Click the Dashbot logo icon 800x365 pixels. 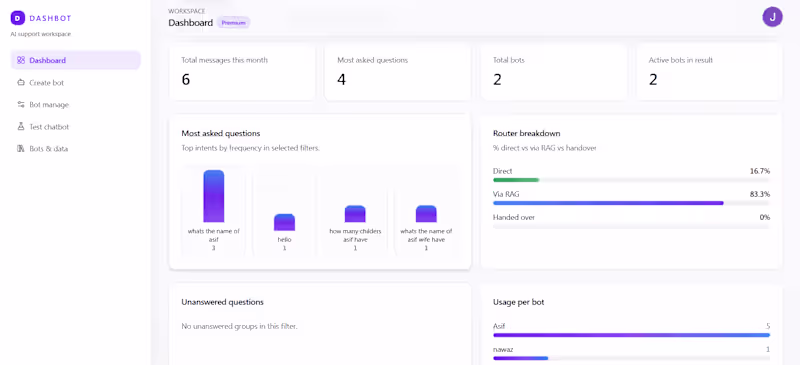tap(17, 18)
